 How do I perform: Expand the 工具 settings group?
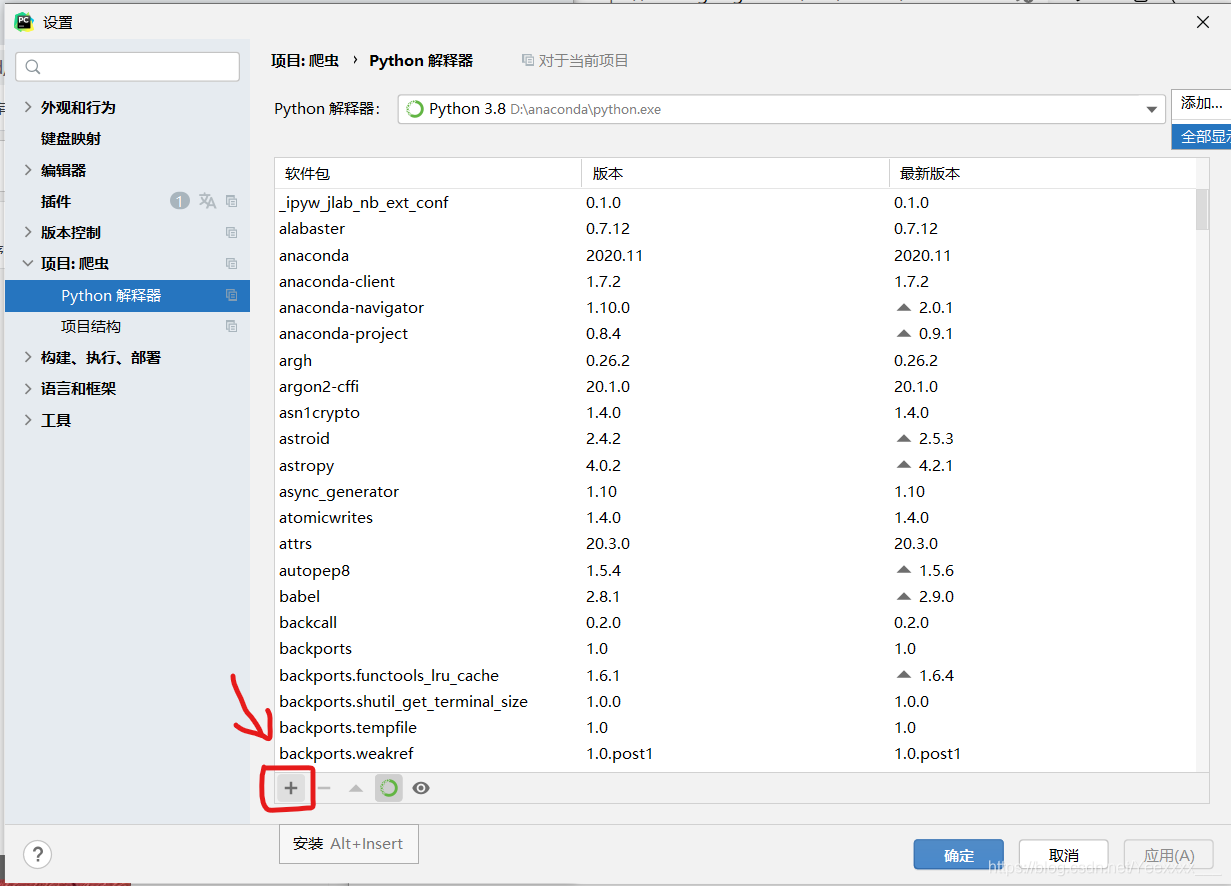[28, 420]
